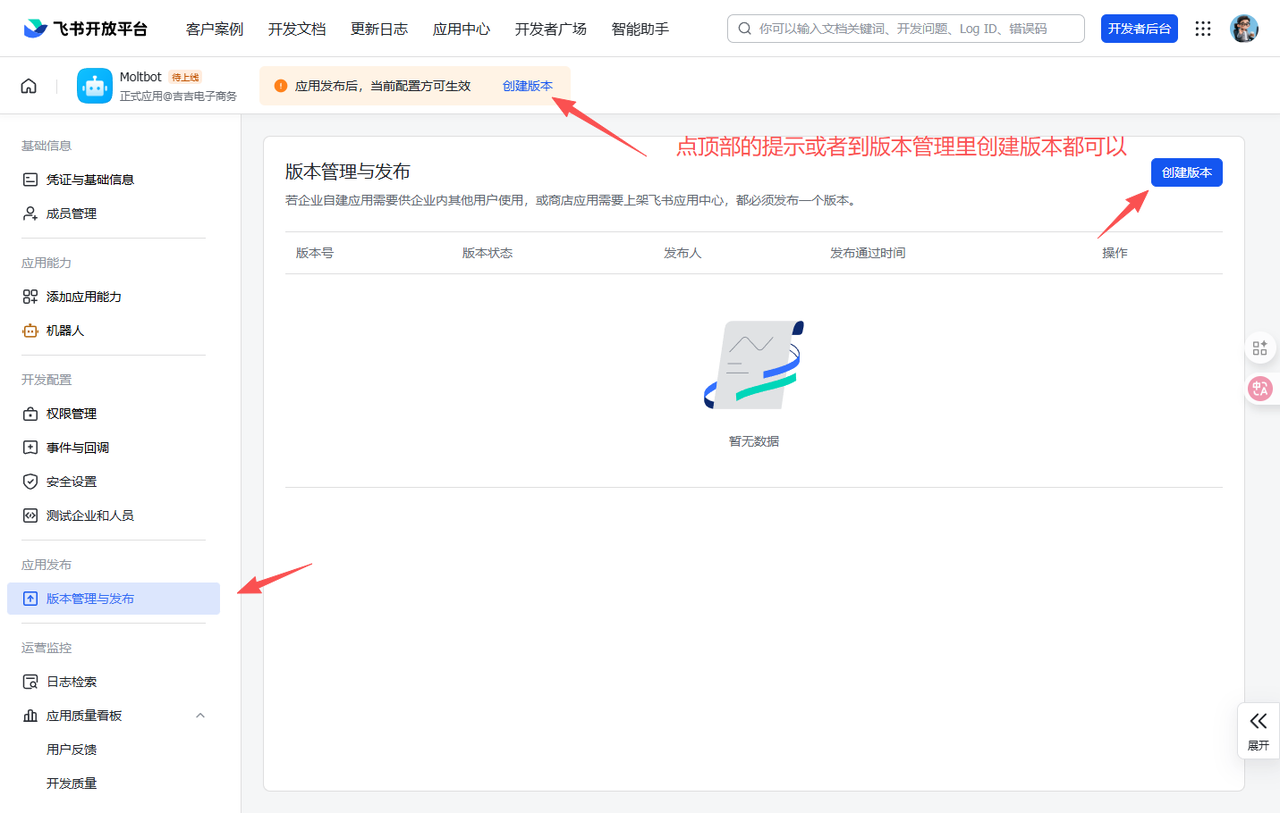This screenshot has height=813, width=1280.
Task: Click the 开发者后台 button
Action: pyautogui.click(x=1139, y=29)
